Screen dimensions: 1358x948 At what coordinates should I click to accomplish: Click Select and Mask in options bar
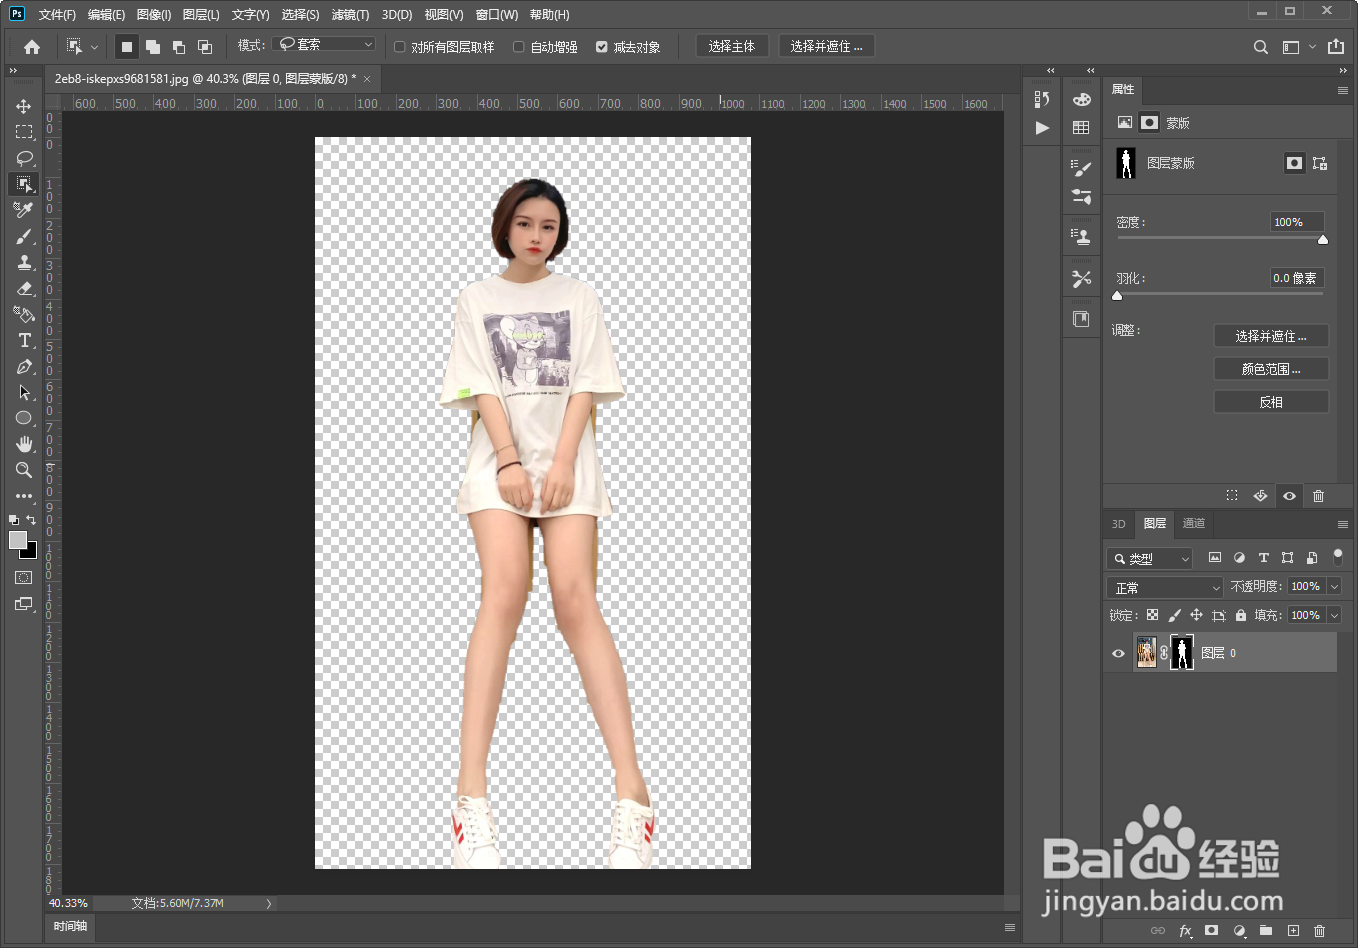click(x=826, y=46)
